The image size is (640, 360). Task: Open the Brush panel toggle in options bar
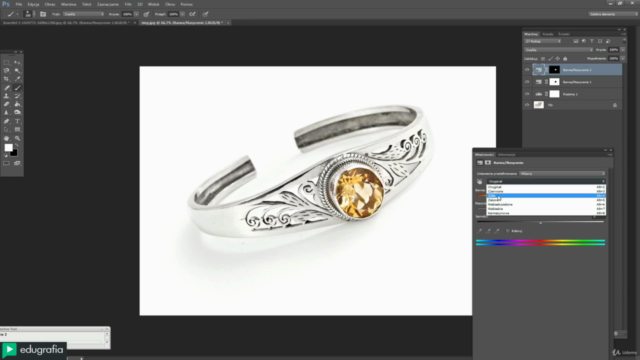[43, 14]
